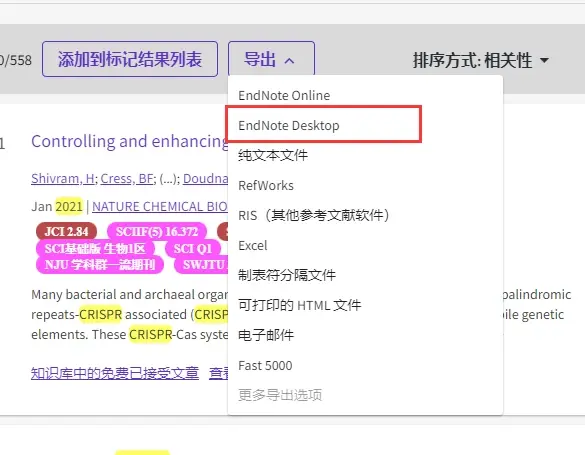The height and width of the screenshot is (455, 585).
Task: Select 纯文本文件 export option
Action: coord(273,155)
